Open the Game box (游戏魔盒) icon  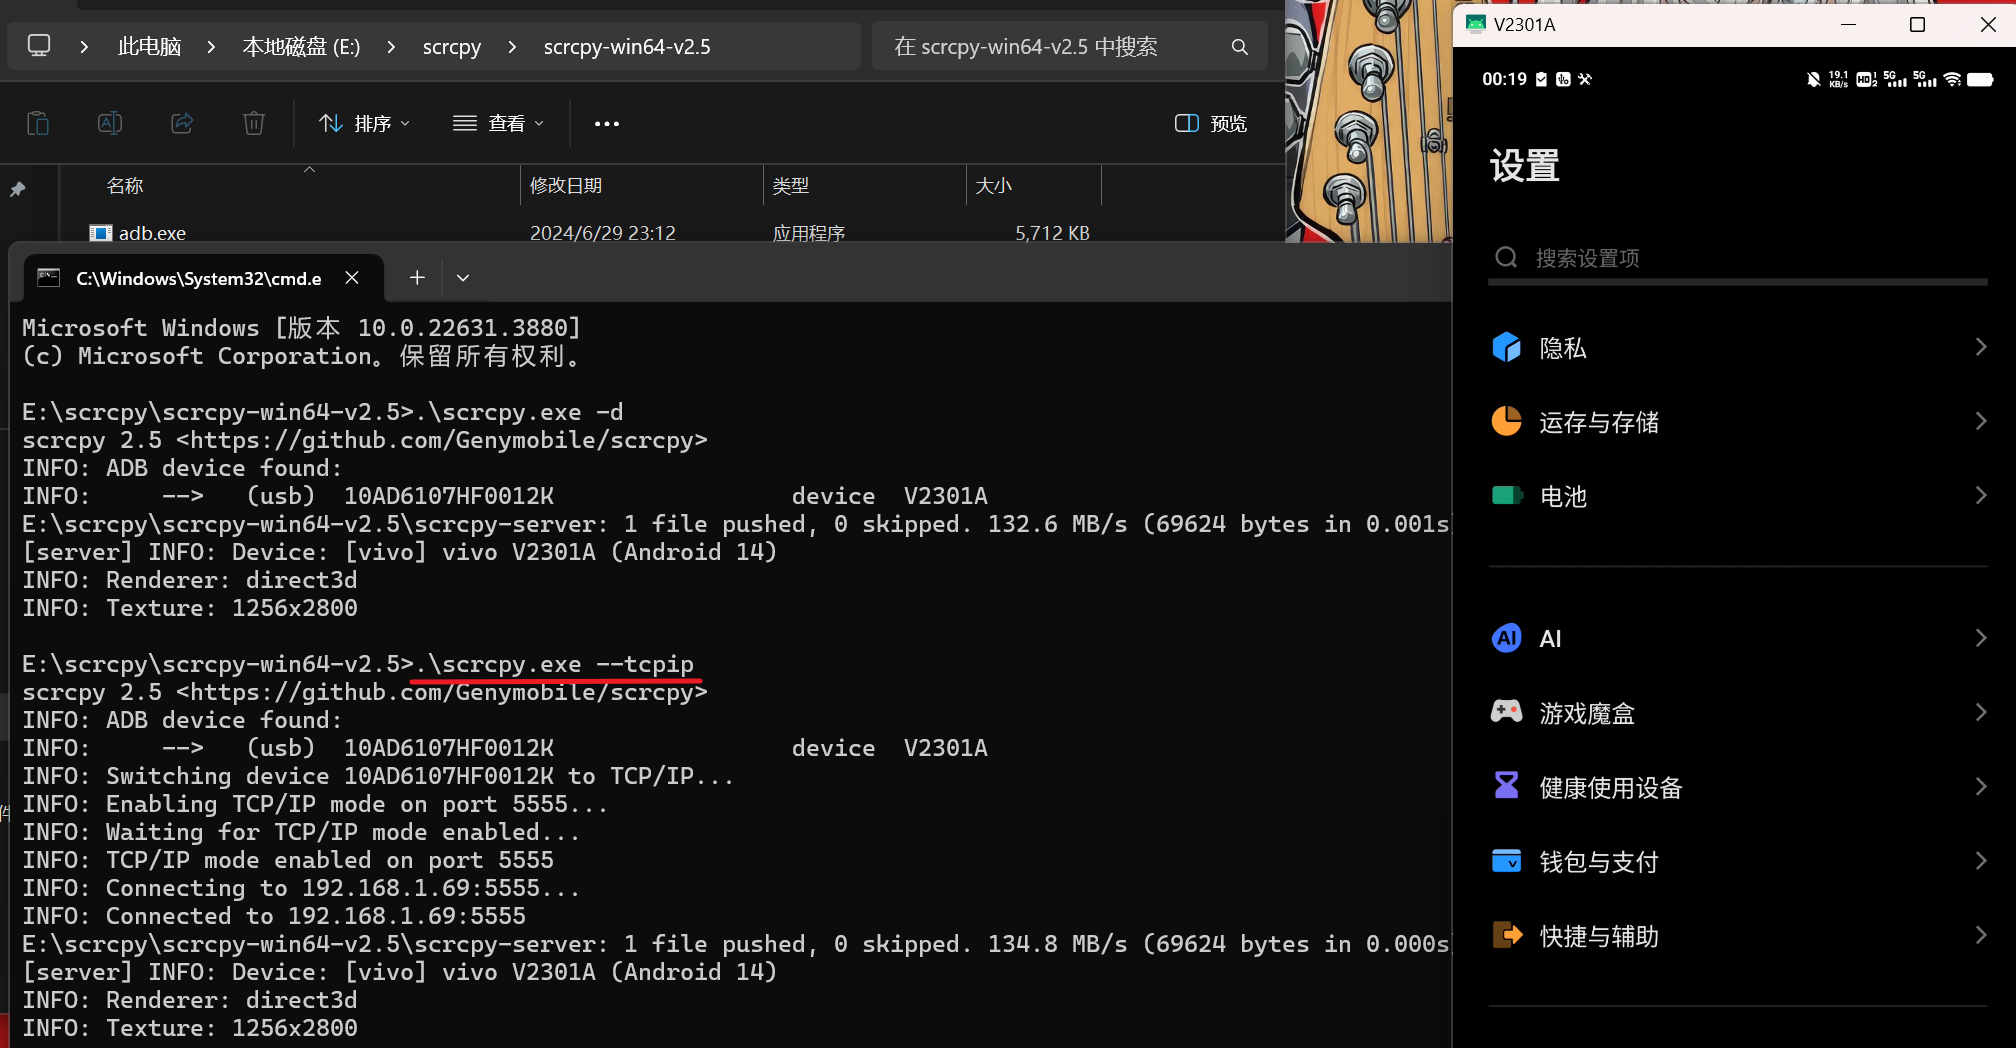pyautogui.click(x=1507, y=712)
